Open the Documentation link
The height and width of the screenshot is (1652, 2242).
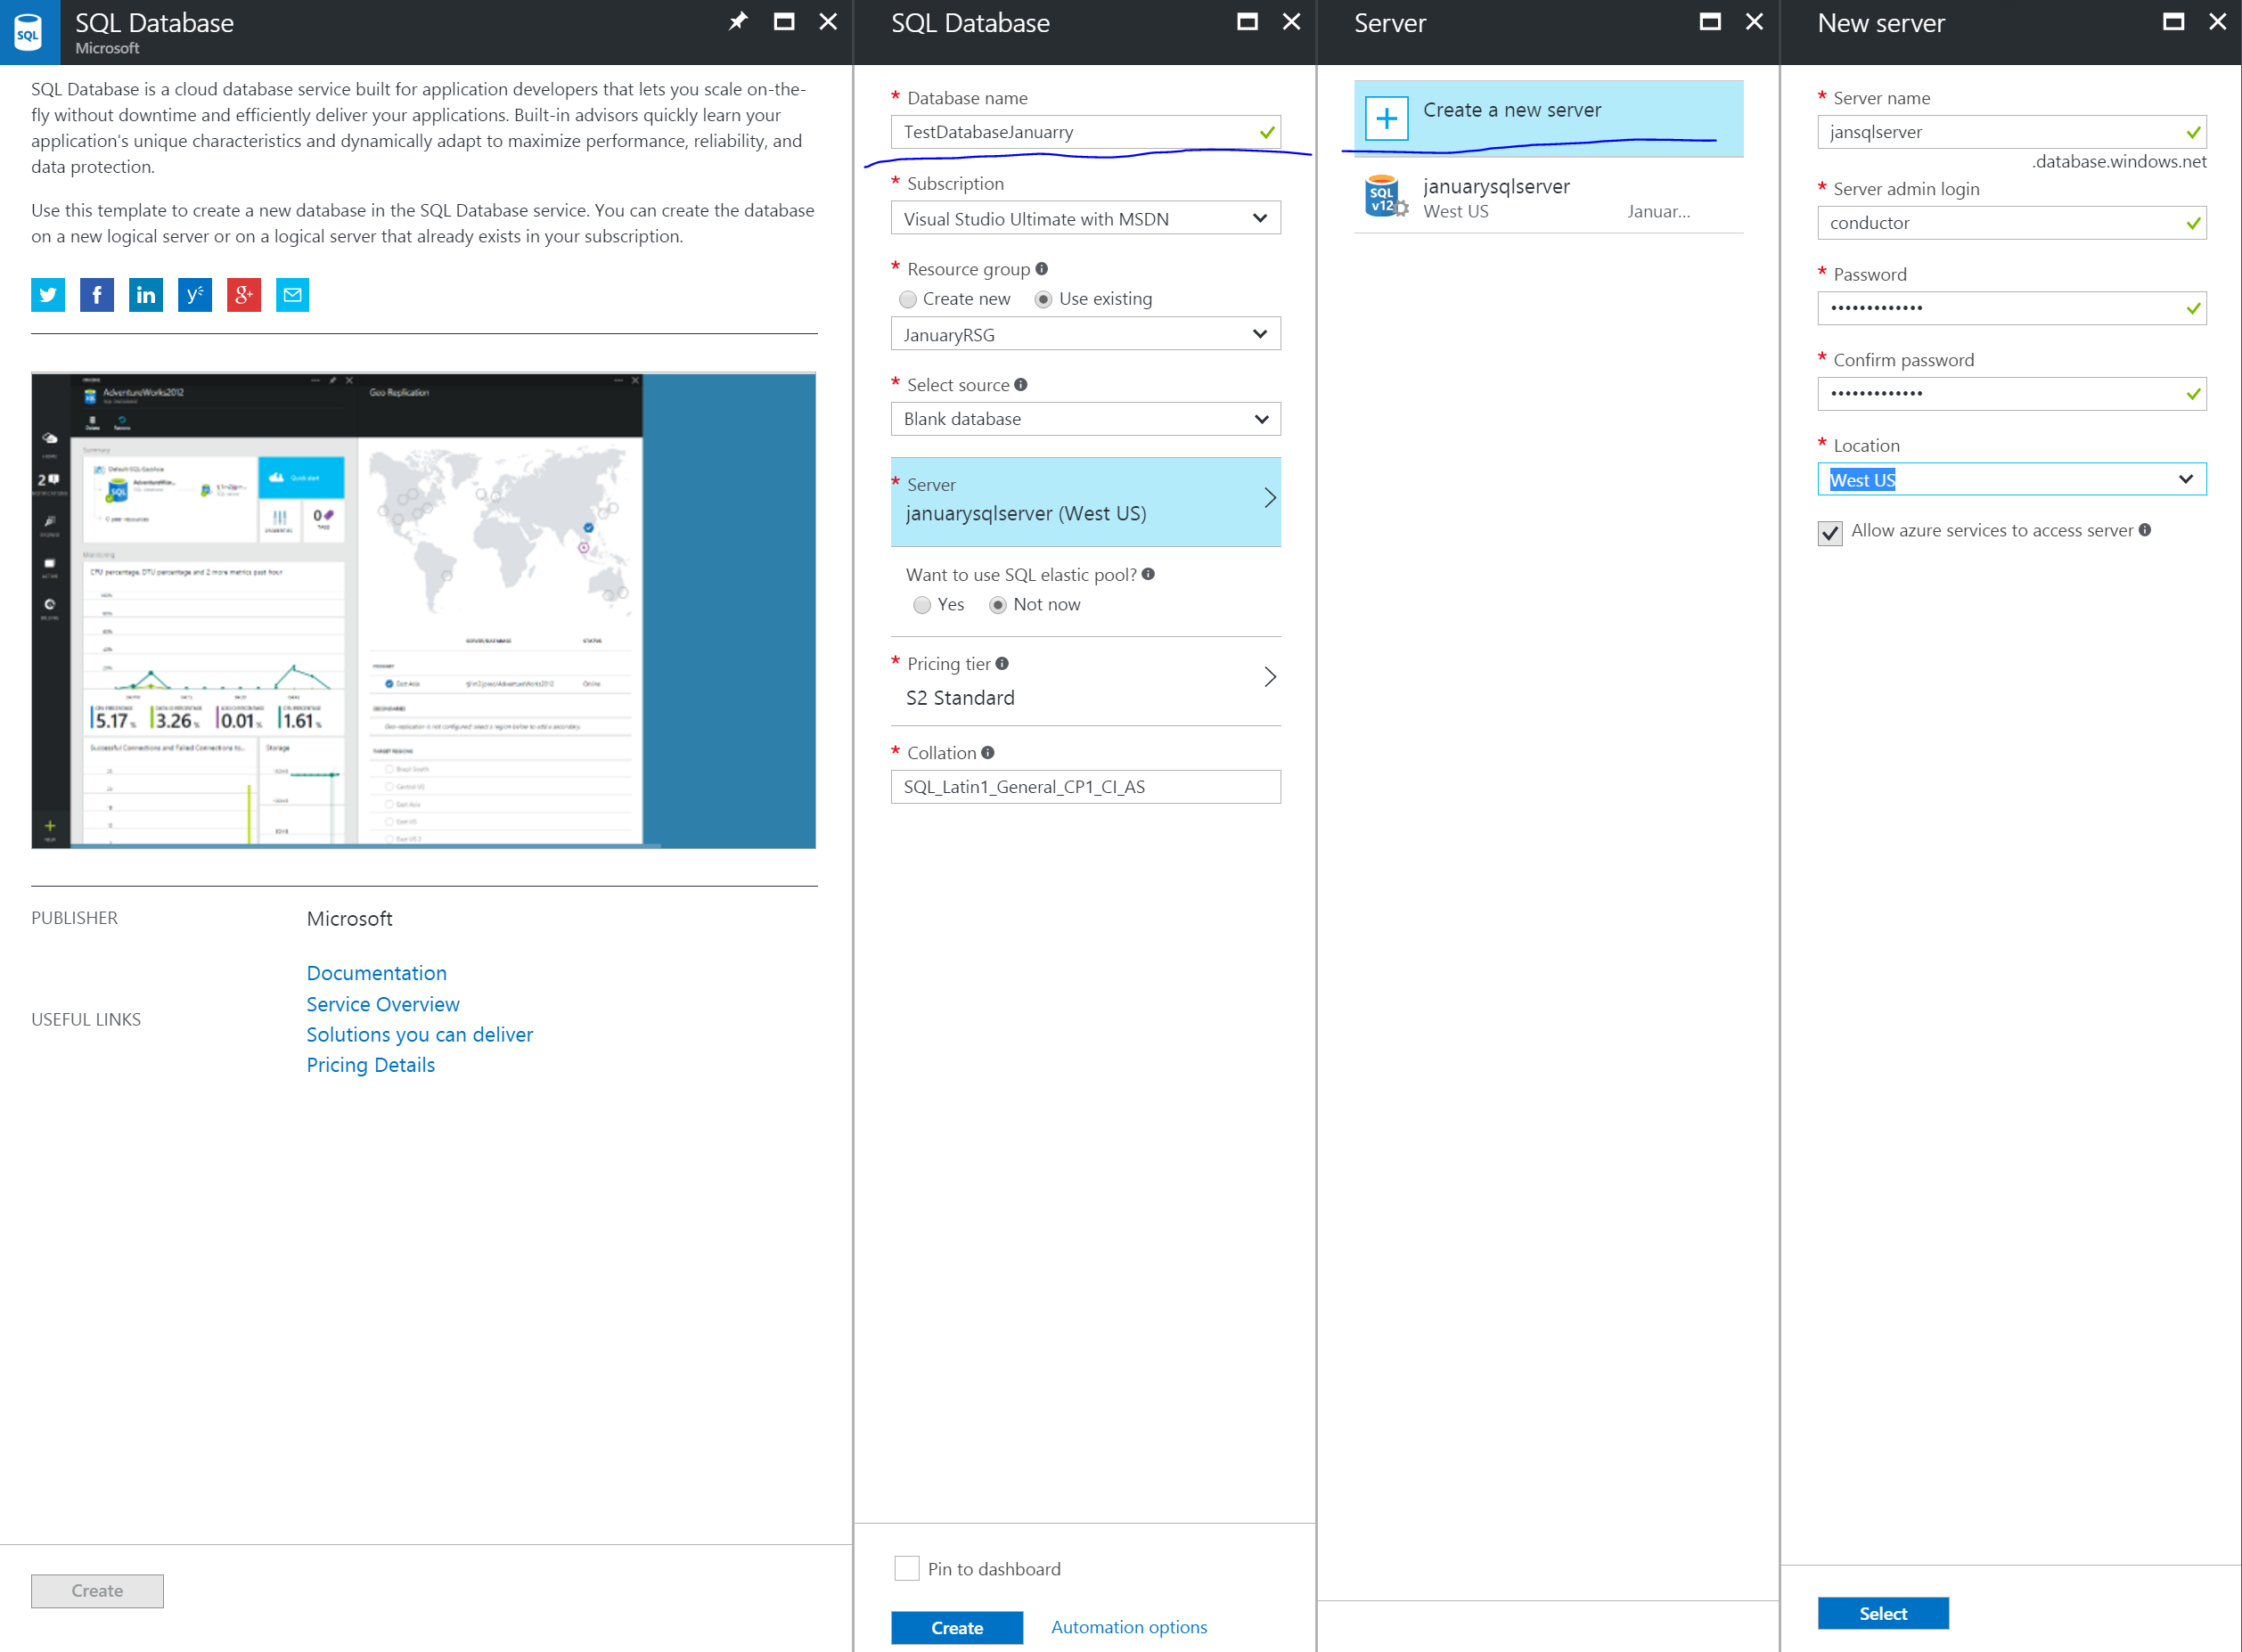[x=376, y=973]
